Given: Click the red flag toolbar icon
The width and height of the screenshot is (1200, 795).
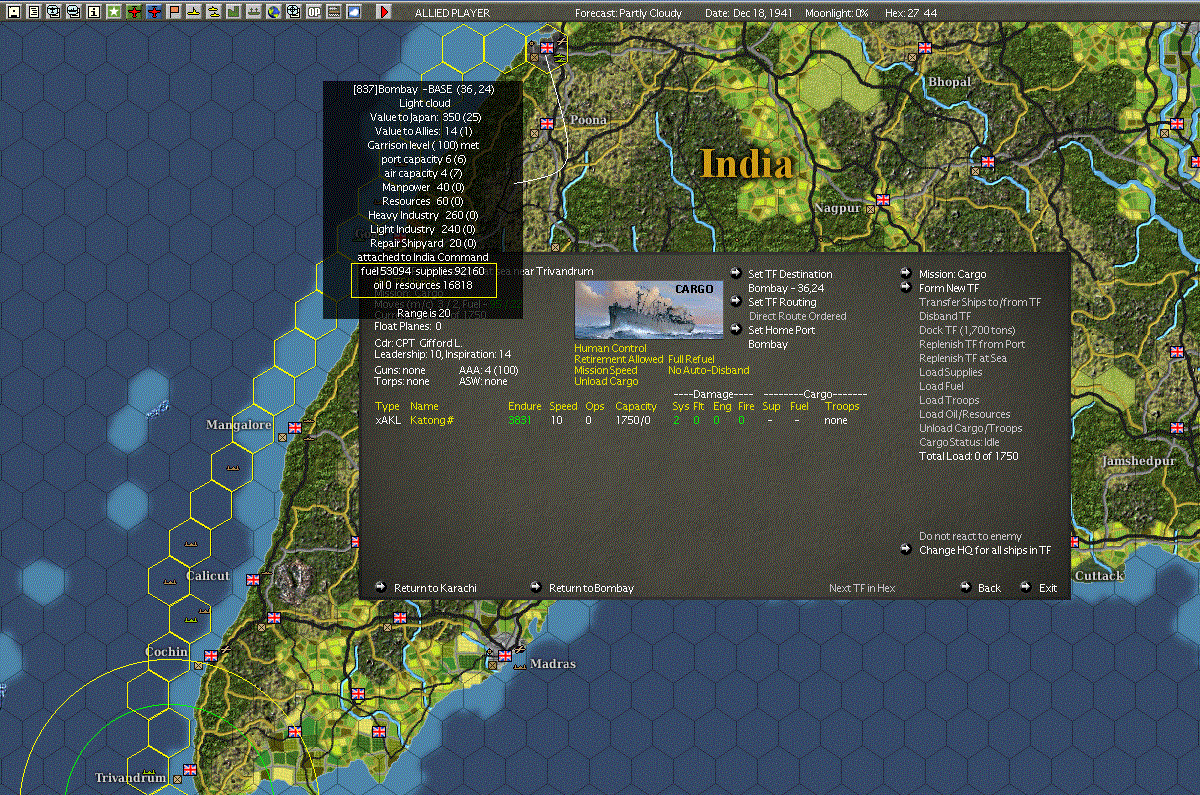Looking at the screenshot, I should coord(174,12).
